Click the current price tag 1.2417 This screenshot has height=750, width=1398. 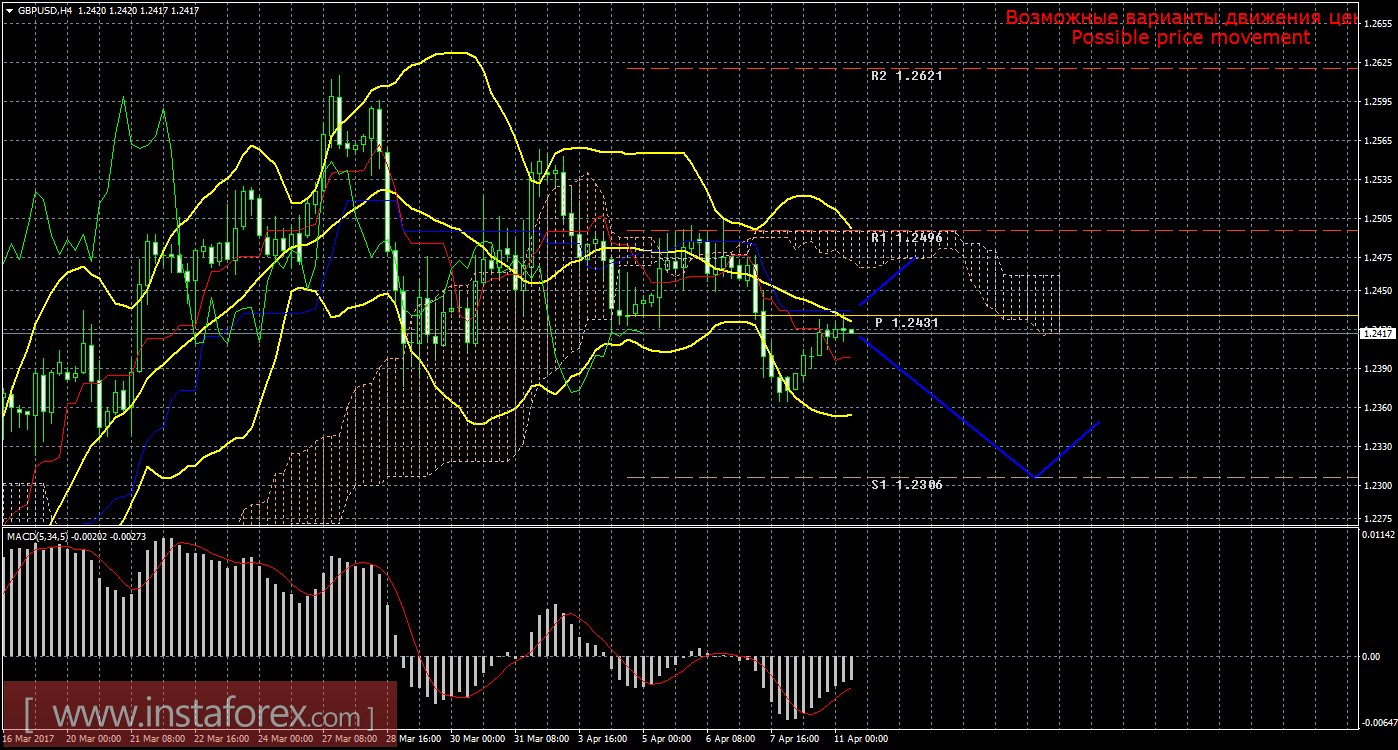coord(1378,333)
